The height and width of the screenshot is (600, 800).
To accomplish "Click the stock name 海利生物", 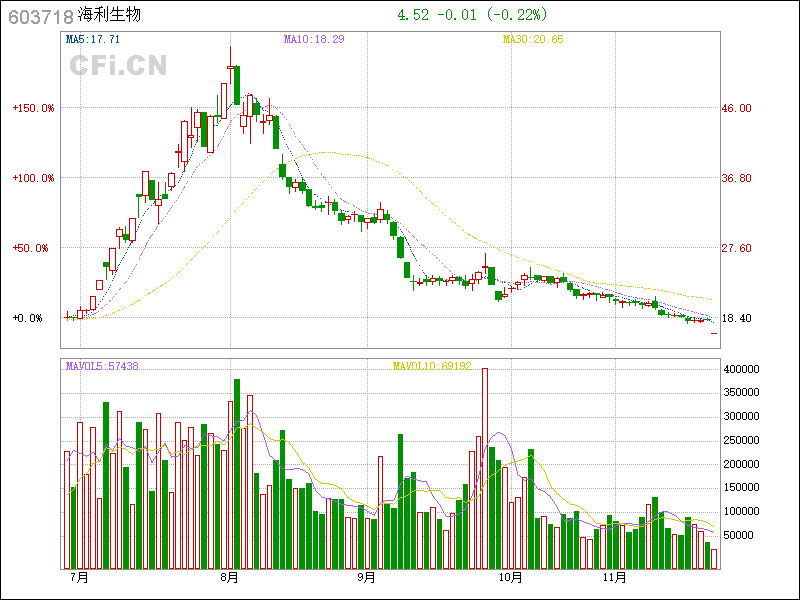I will tap(110, 16).
